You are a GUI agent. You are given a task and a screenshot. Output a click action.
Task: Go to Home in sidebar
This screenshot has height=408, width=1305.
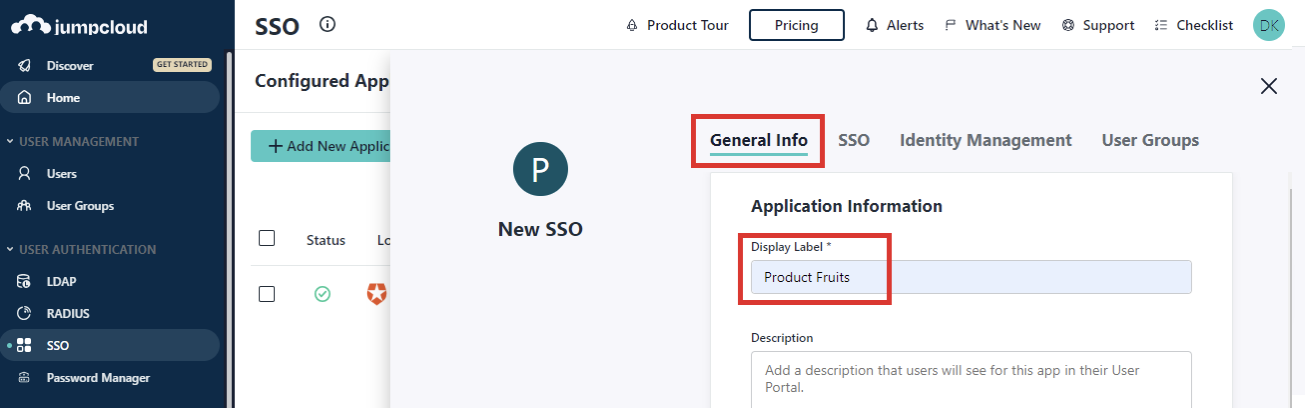tap(110, 98)
